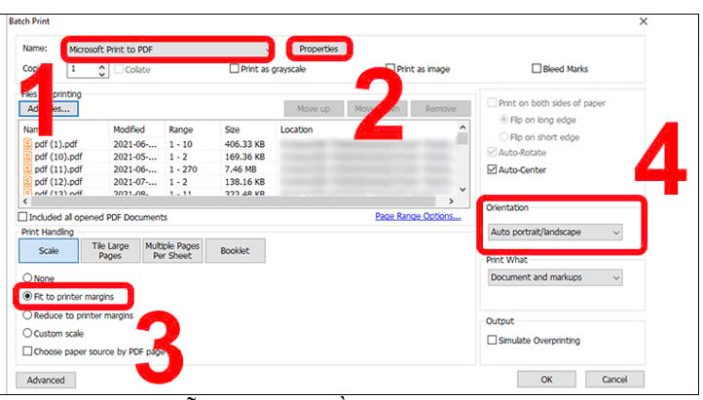This screenshot has width=703, height=400.
Task: Select Custom scale radio button
Action: click(27, 333)
